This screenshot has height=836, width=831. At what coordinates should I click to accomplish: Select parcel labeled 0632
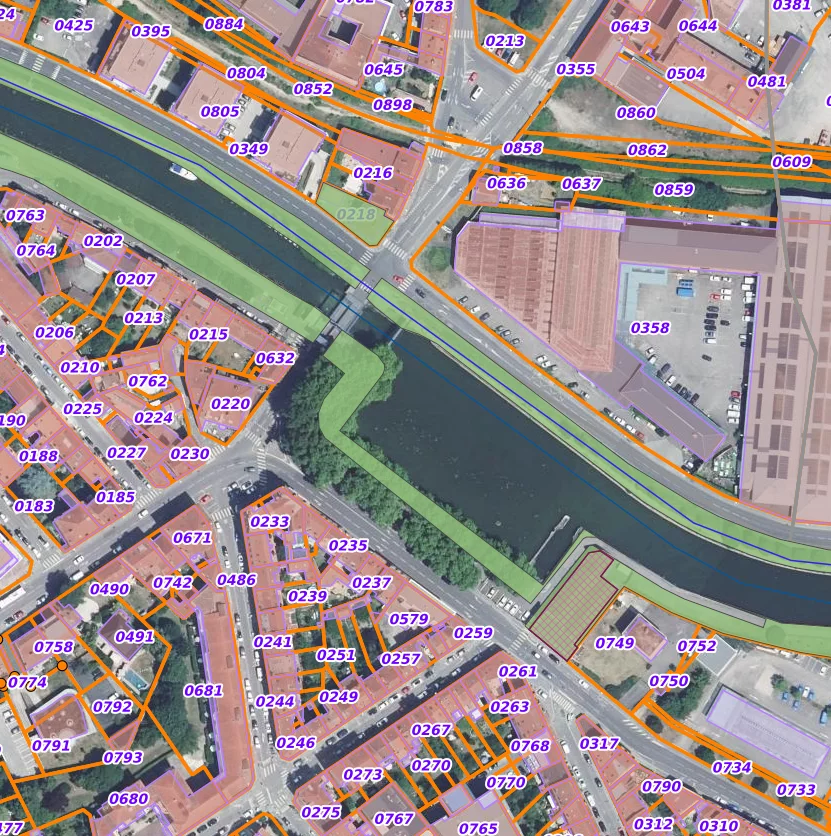tap(275, 358)
